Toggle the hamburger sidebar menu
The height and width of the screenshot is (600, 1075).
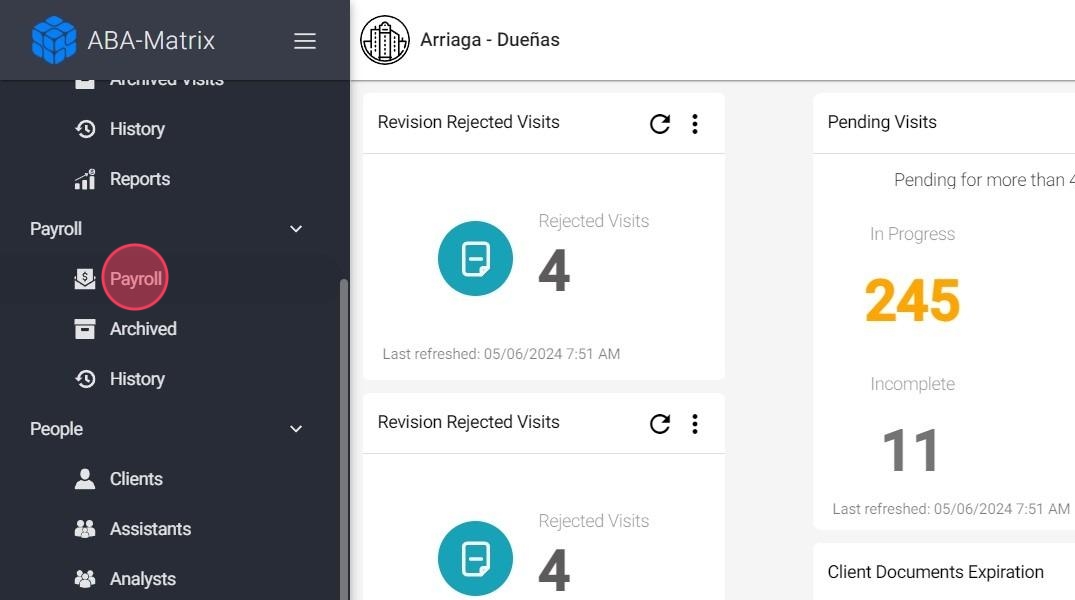coord(305,40)
